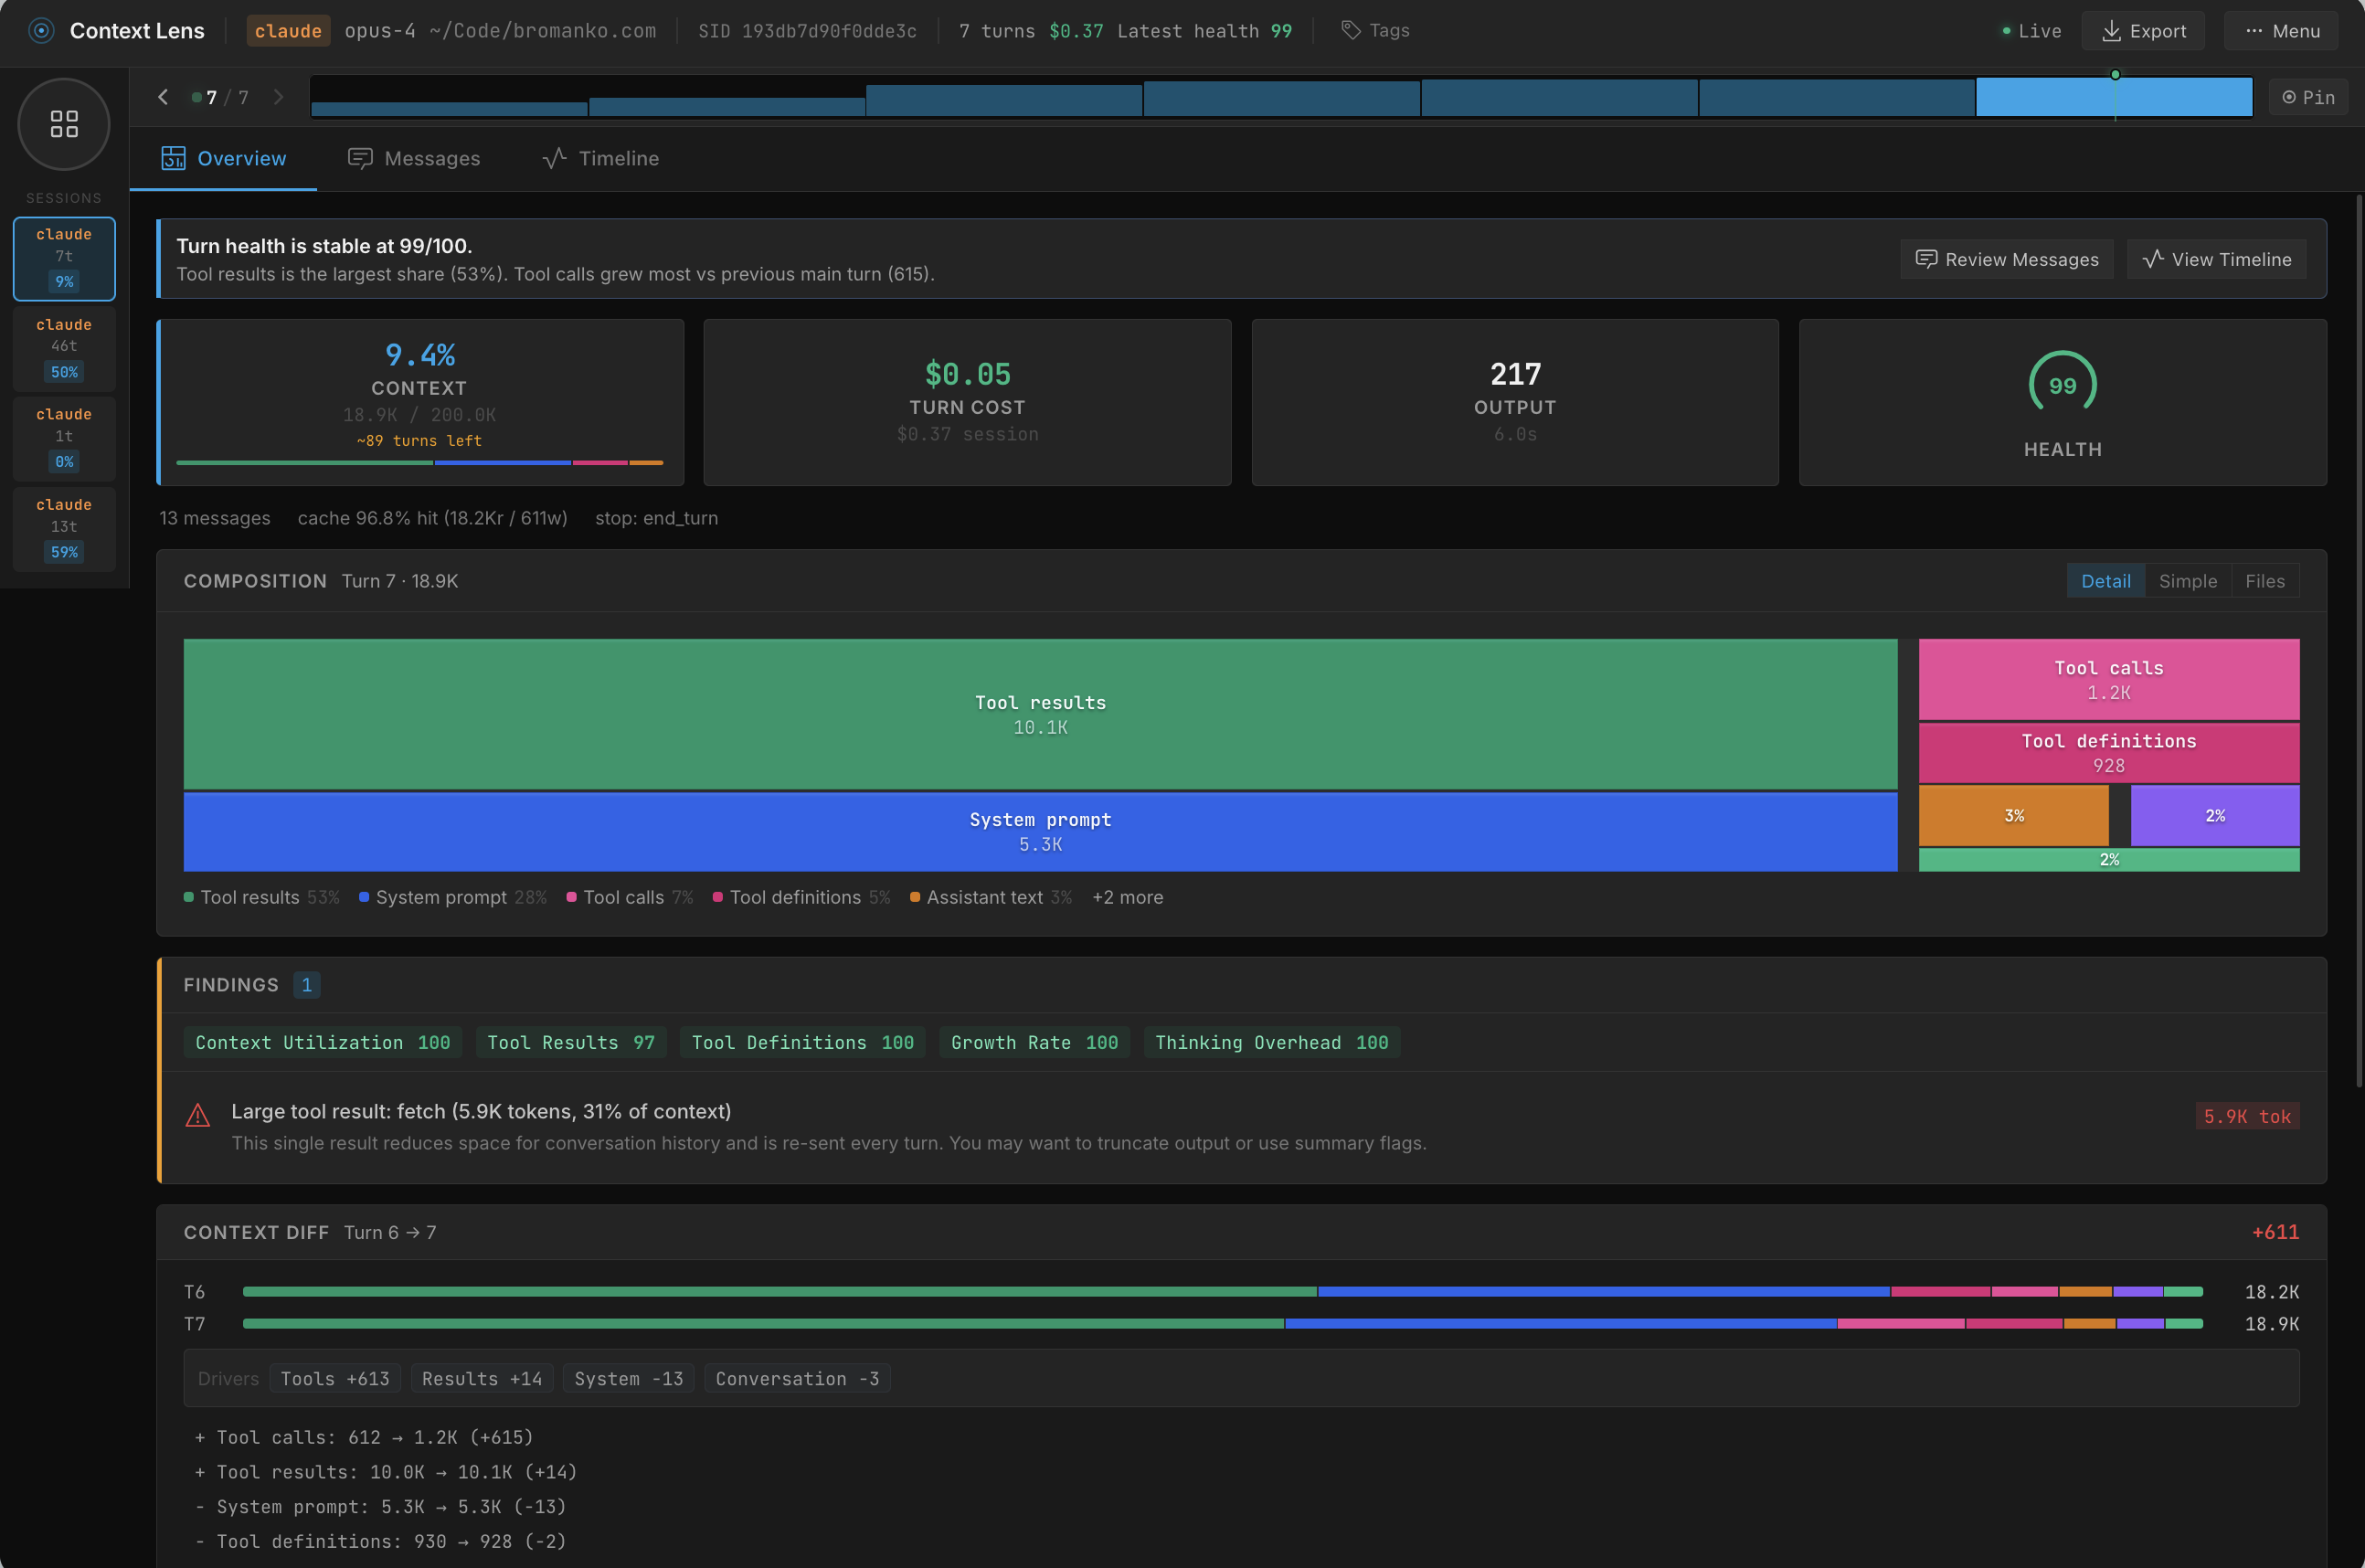Image resolution: width=2365 pixels, height=1568 pixels.
Task: Click the pinned marker on the turn timeline
Action: 2115,74
